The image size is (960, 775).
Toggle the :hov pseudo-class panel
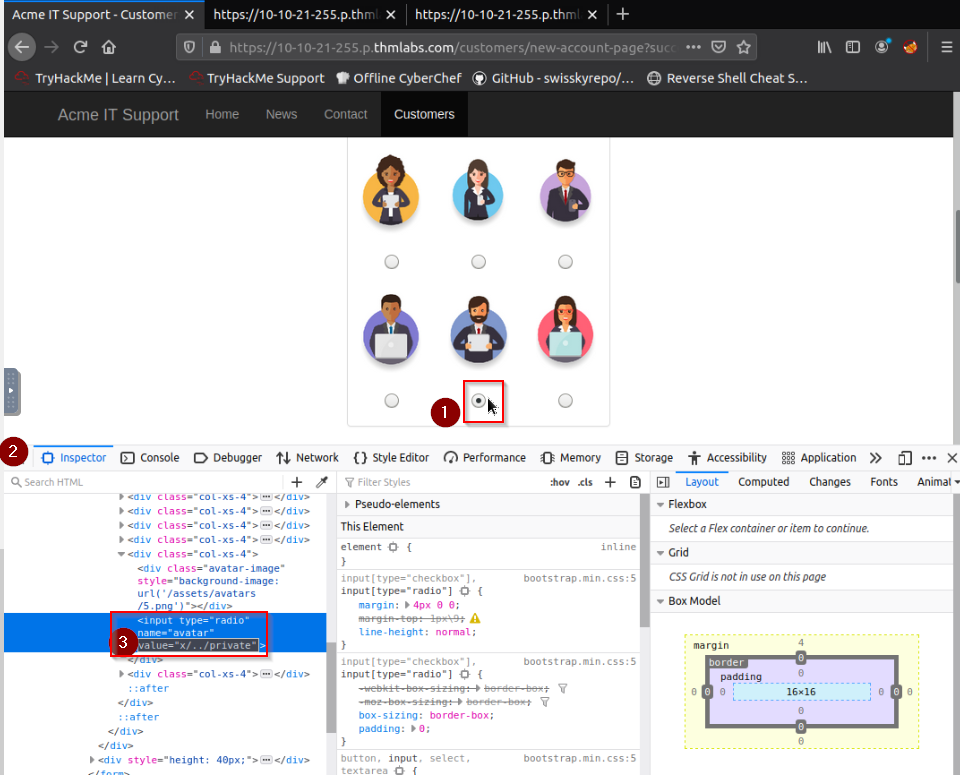click(x=560, y=482)
